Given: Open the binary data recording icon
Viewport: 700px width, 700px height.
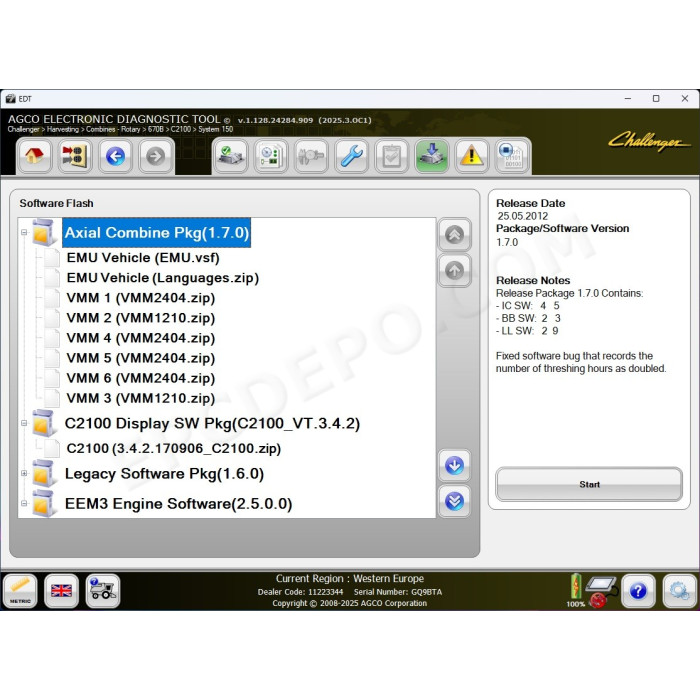Looking at the screenshot, I should point(512,156).
